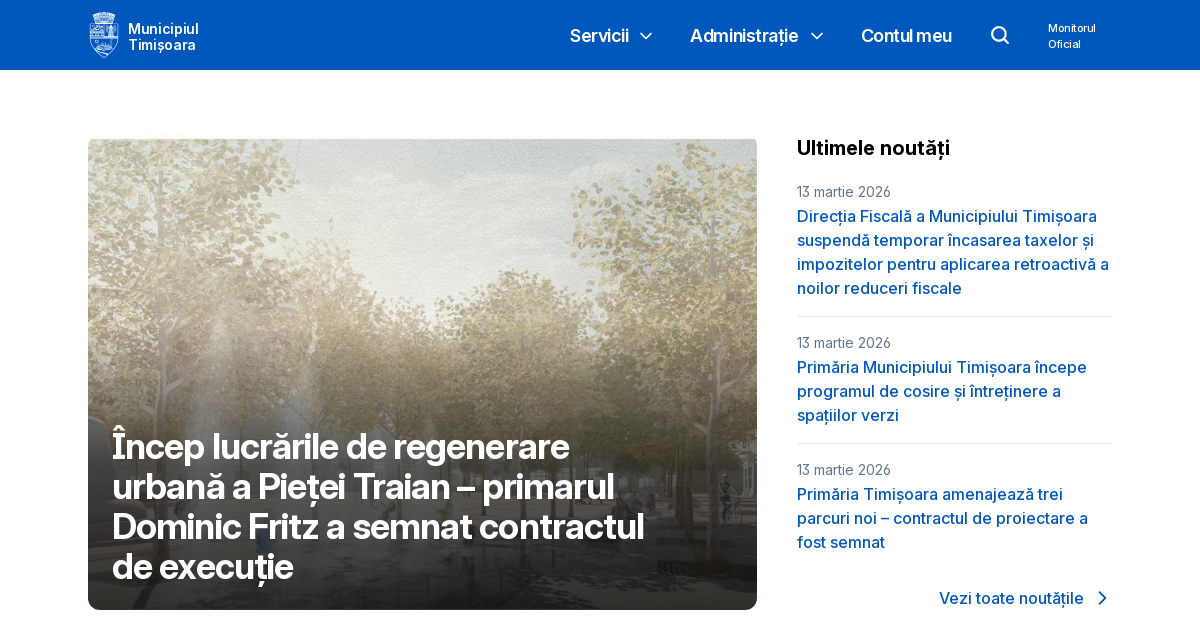
Task: Click the date above the parcuri noi article
Action: click(x=843, y=470)
